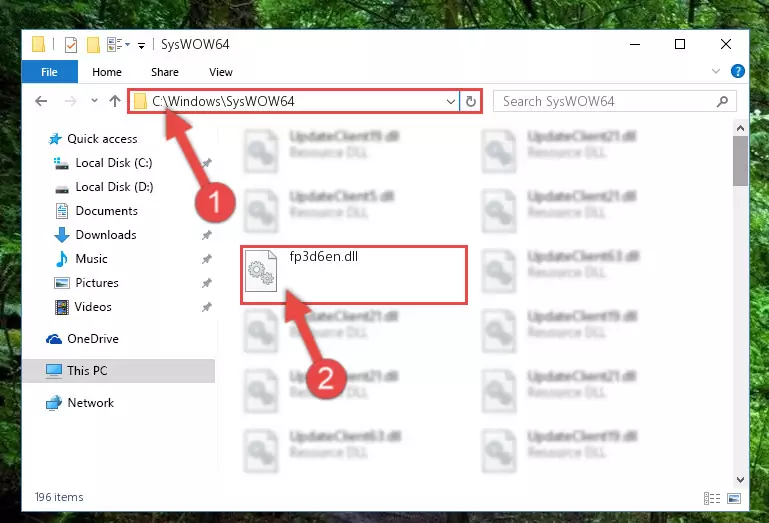Click the pin icon beside Videos
This screenshot has height=523, width=769.
point(206,307)
